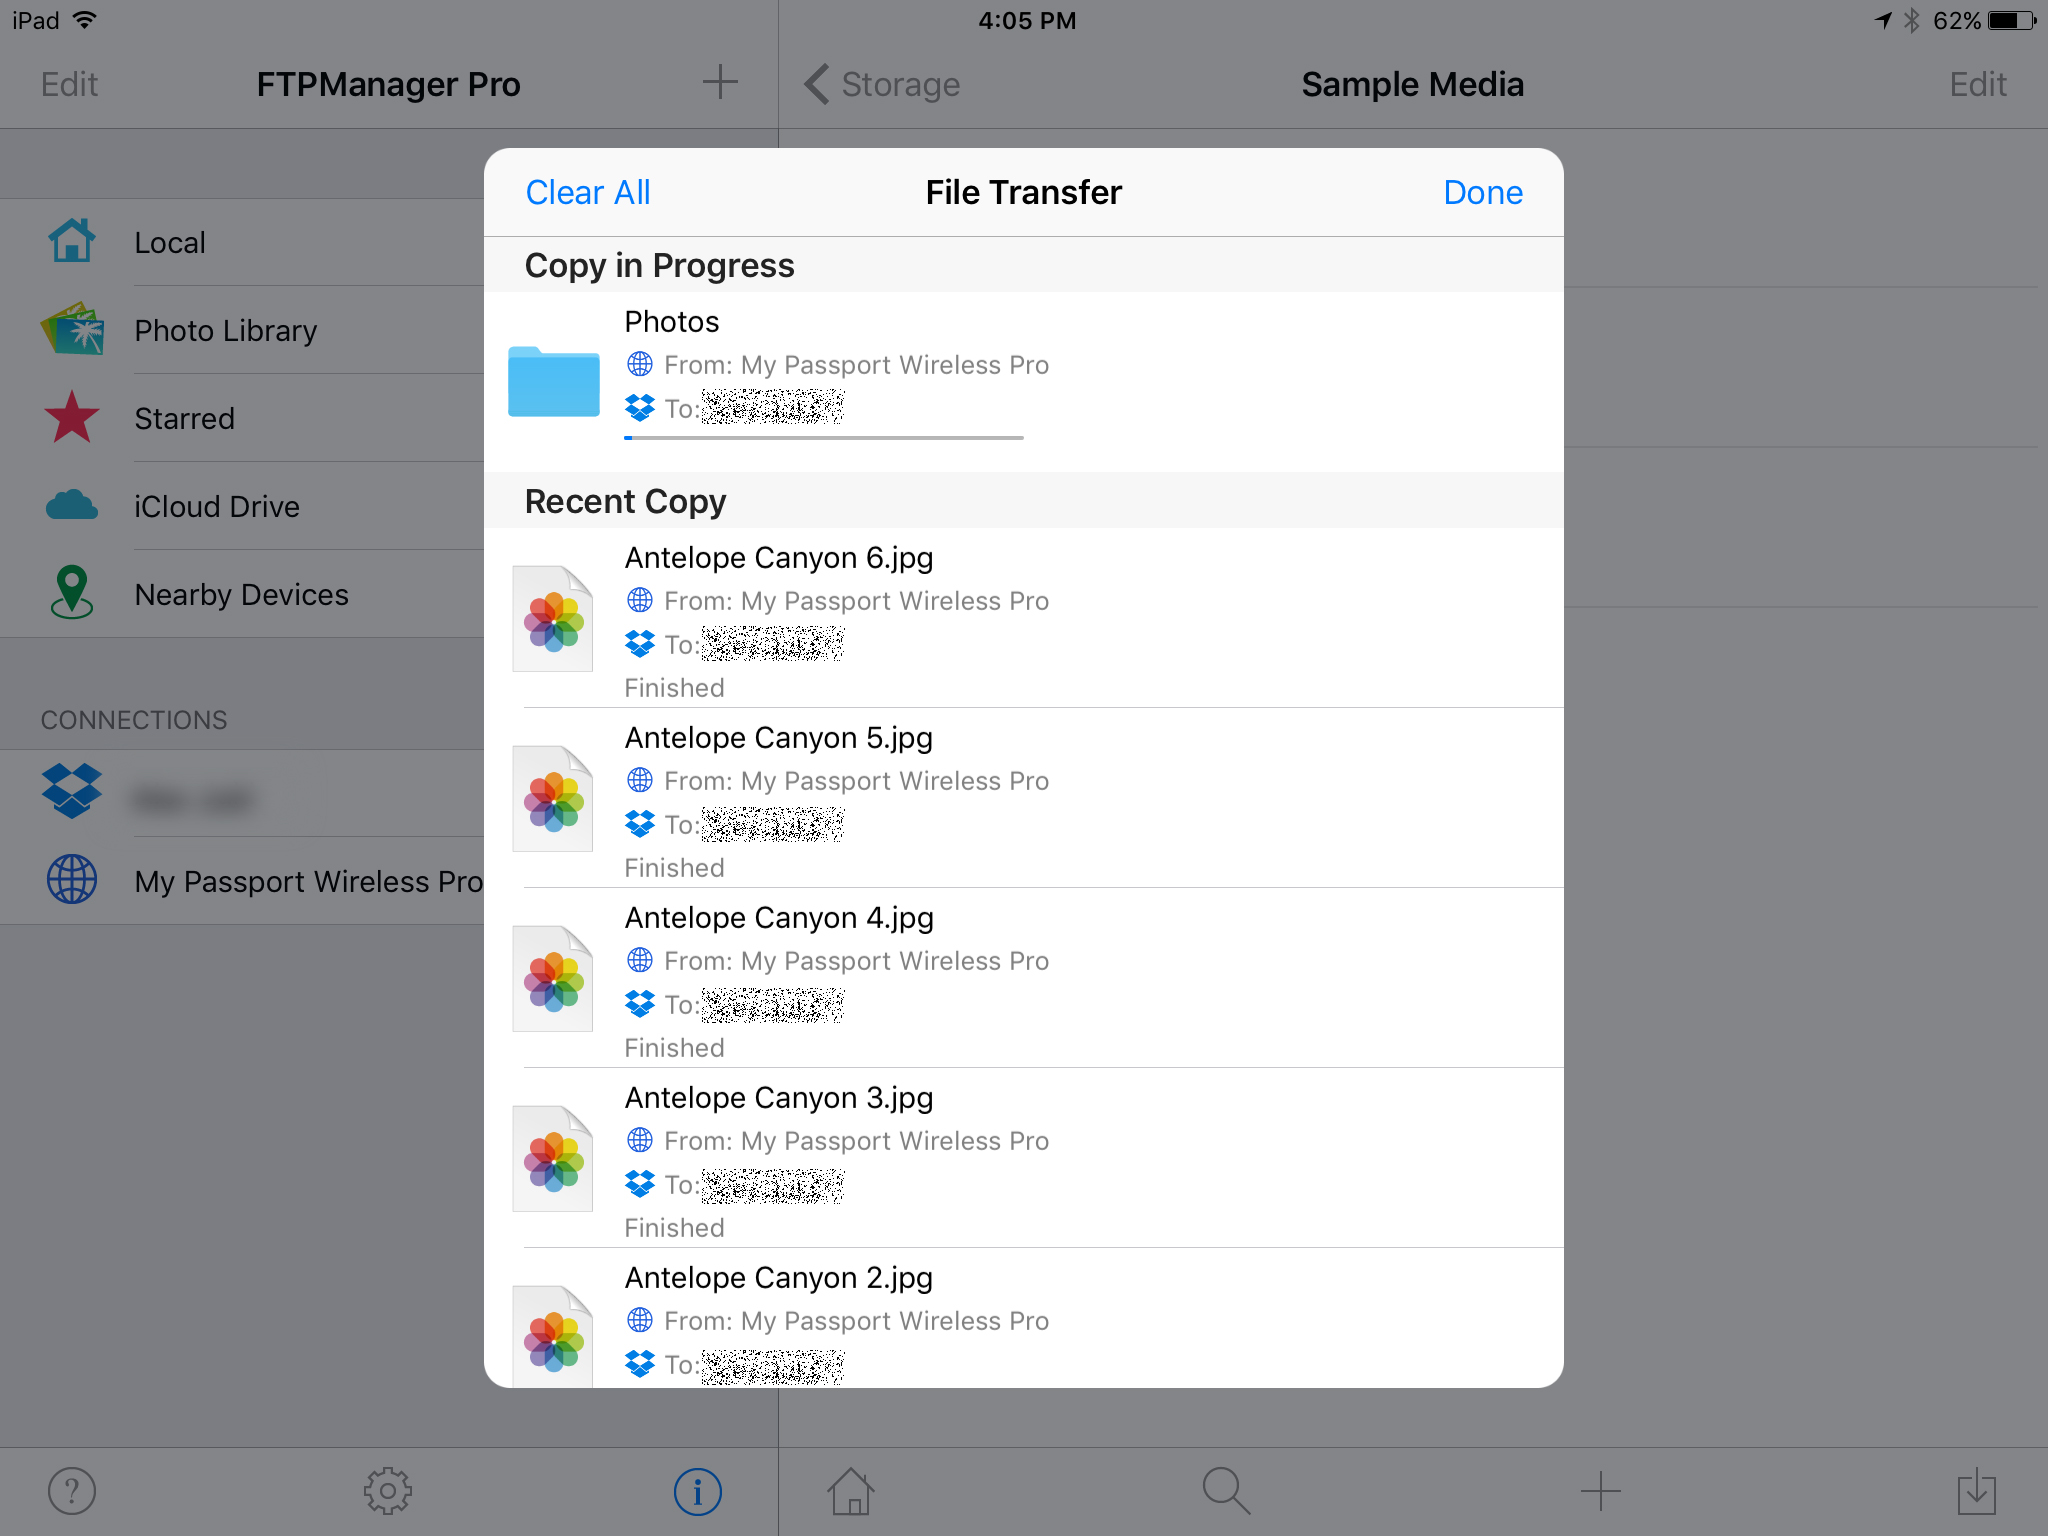
Task: Tap Antelope Canyon 5.jpg photo file icon
Action: pyautogui.click(x=553, y=799)
